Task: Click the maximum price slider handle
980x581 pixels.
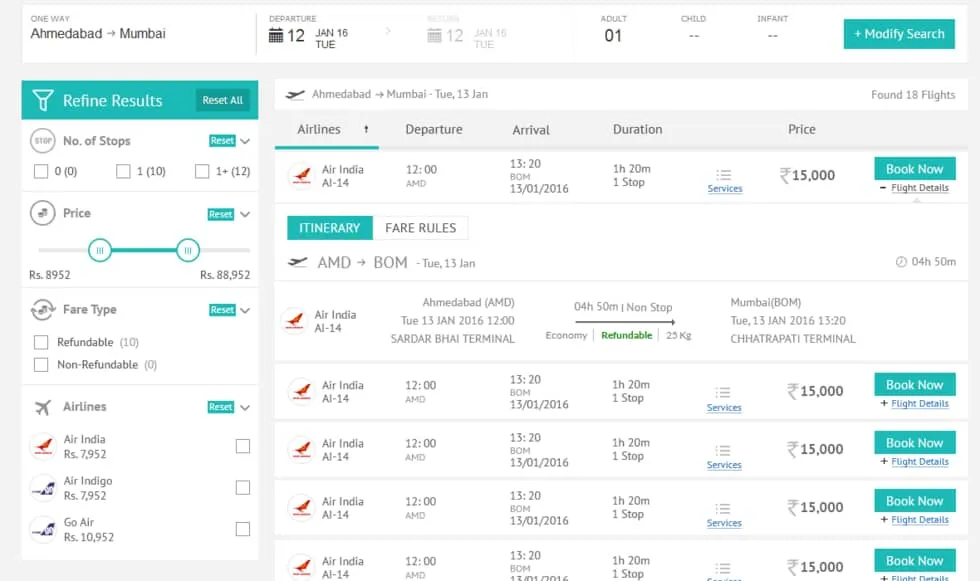Action: click(x=188, y=251)
